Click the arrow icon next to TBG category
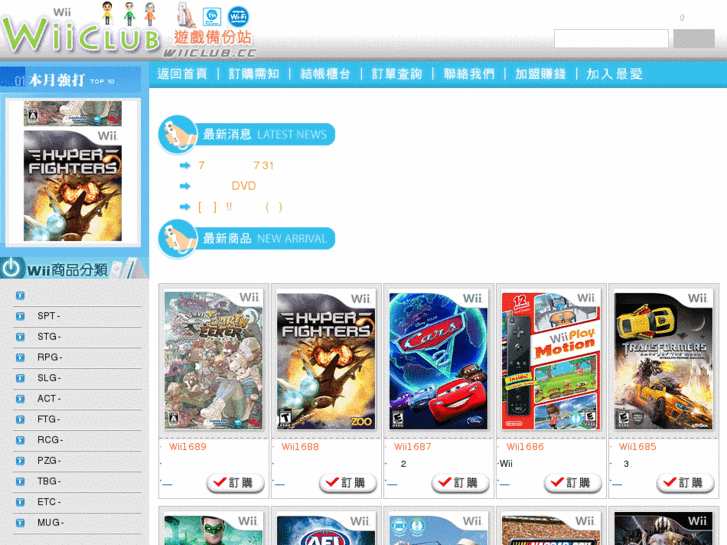 point(20,481)
